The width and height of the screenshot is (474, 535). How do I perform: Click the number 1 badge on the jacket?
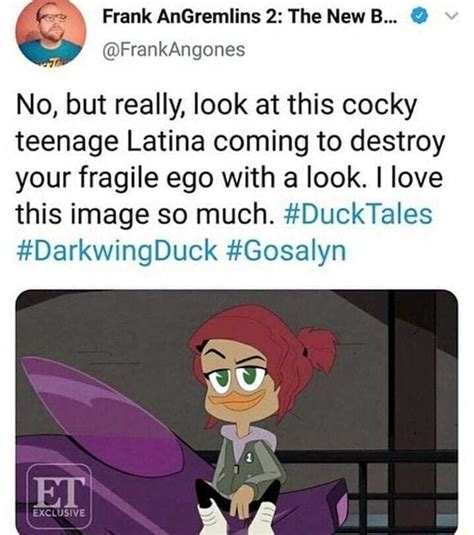point(249,458)
